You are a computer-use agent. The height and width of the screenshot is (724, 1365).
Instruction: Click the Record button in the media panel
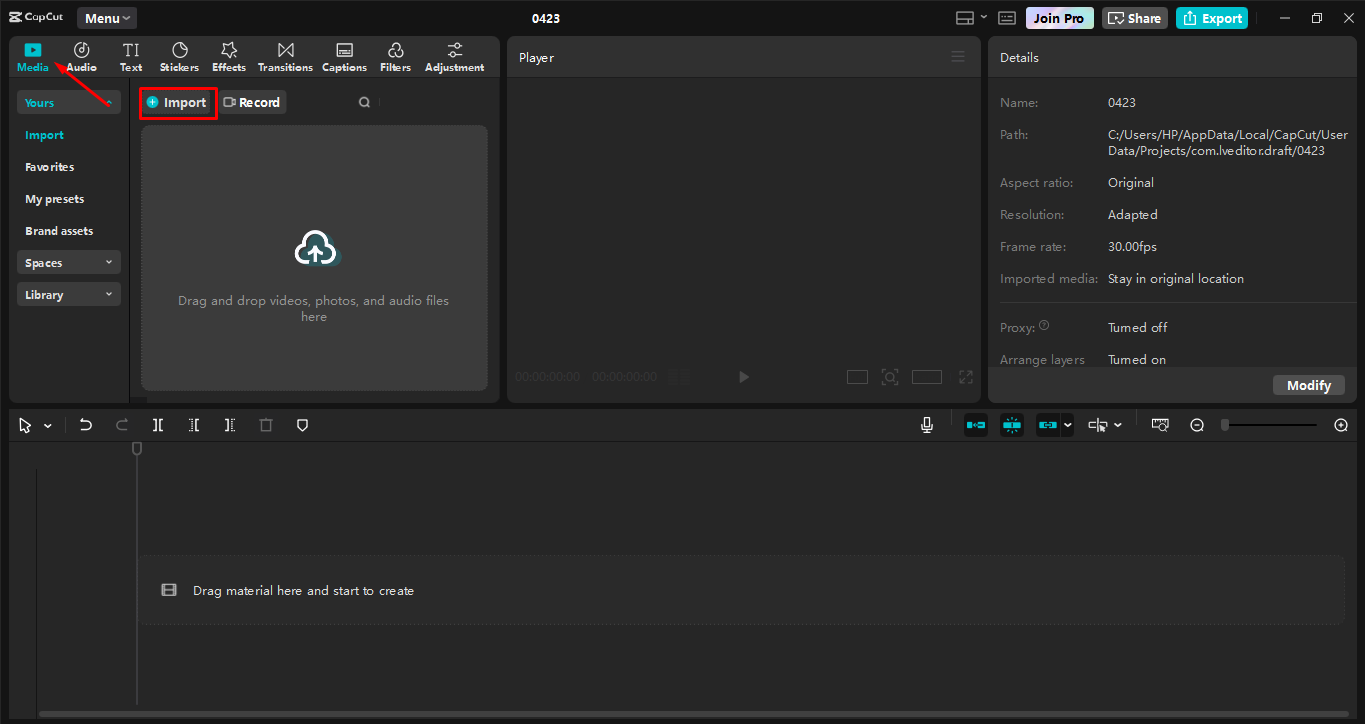[x=252, y=101]
